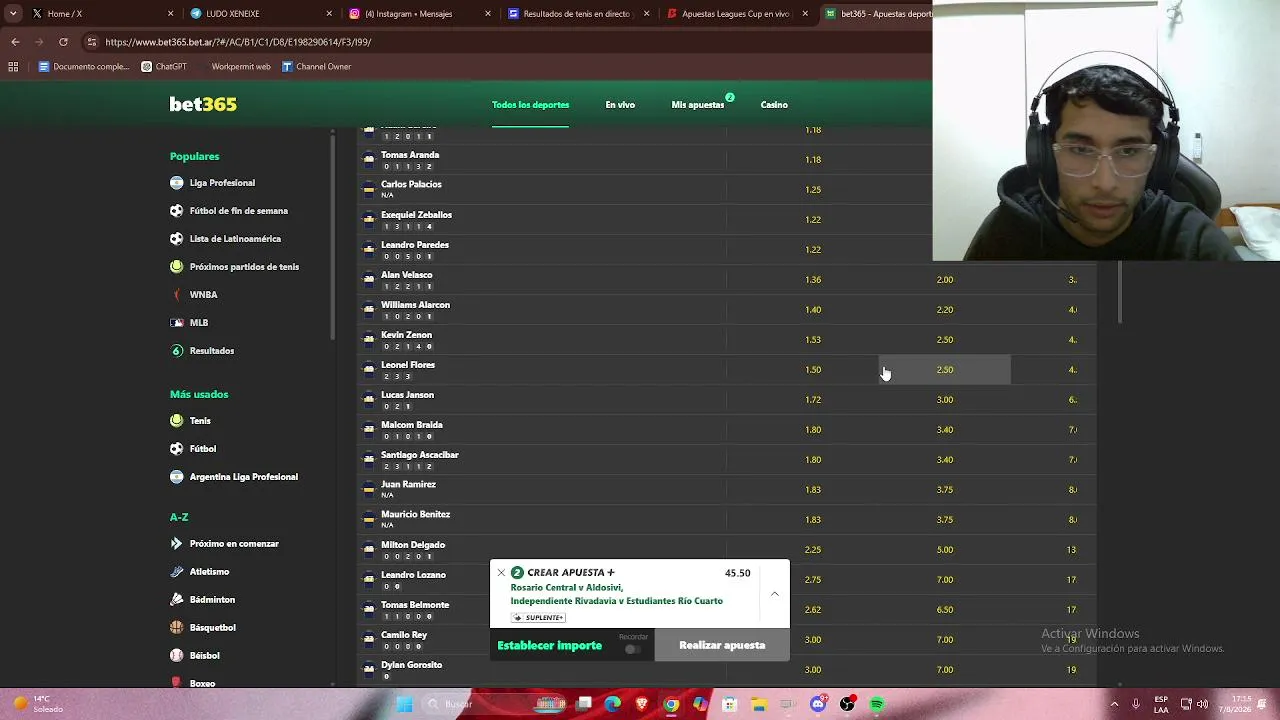This screenshot has height=720, width=1280.
Task: Open the Liga Profesional soccer icon
Action: [177, 183]
